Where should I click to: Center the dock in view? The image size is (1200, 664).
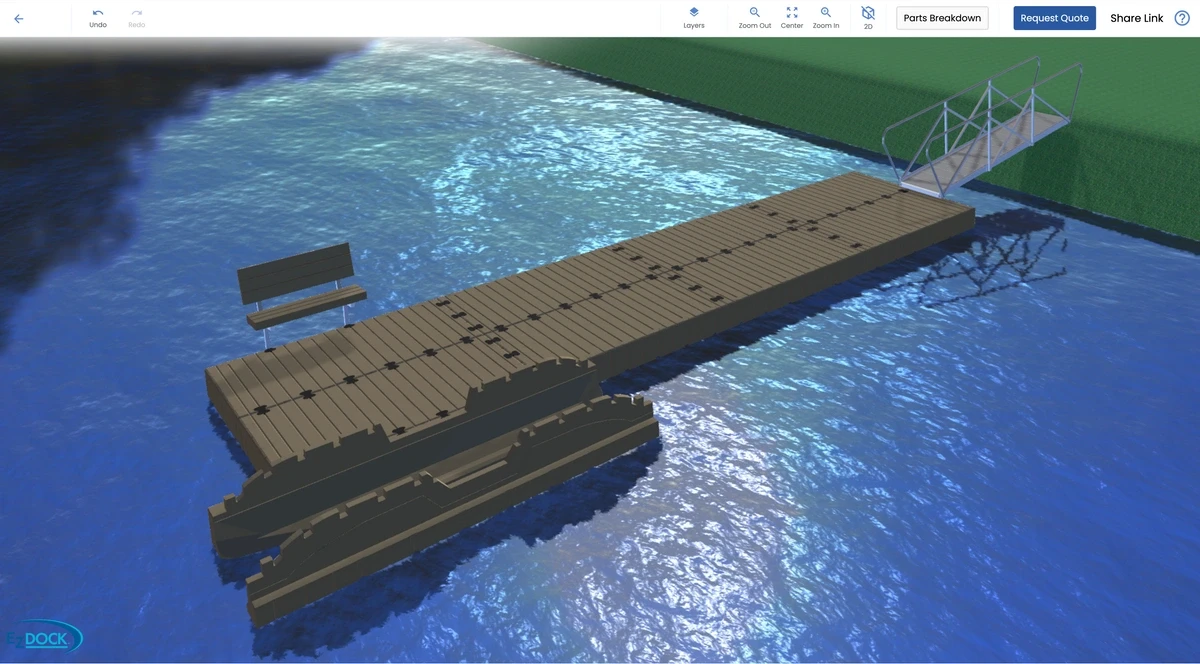tap(792, 18)
